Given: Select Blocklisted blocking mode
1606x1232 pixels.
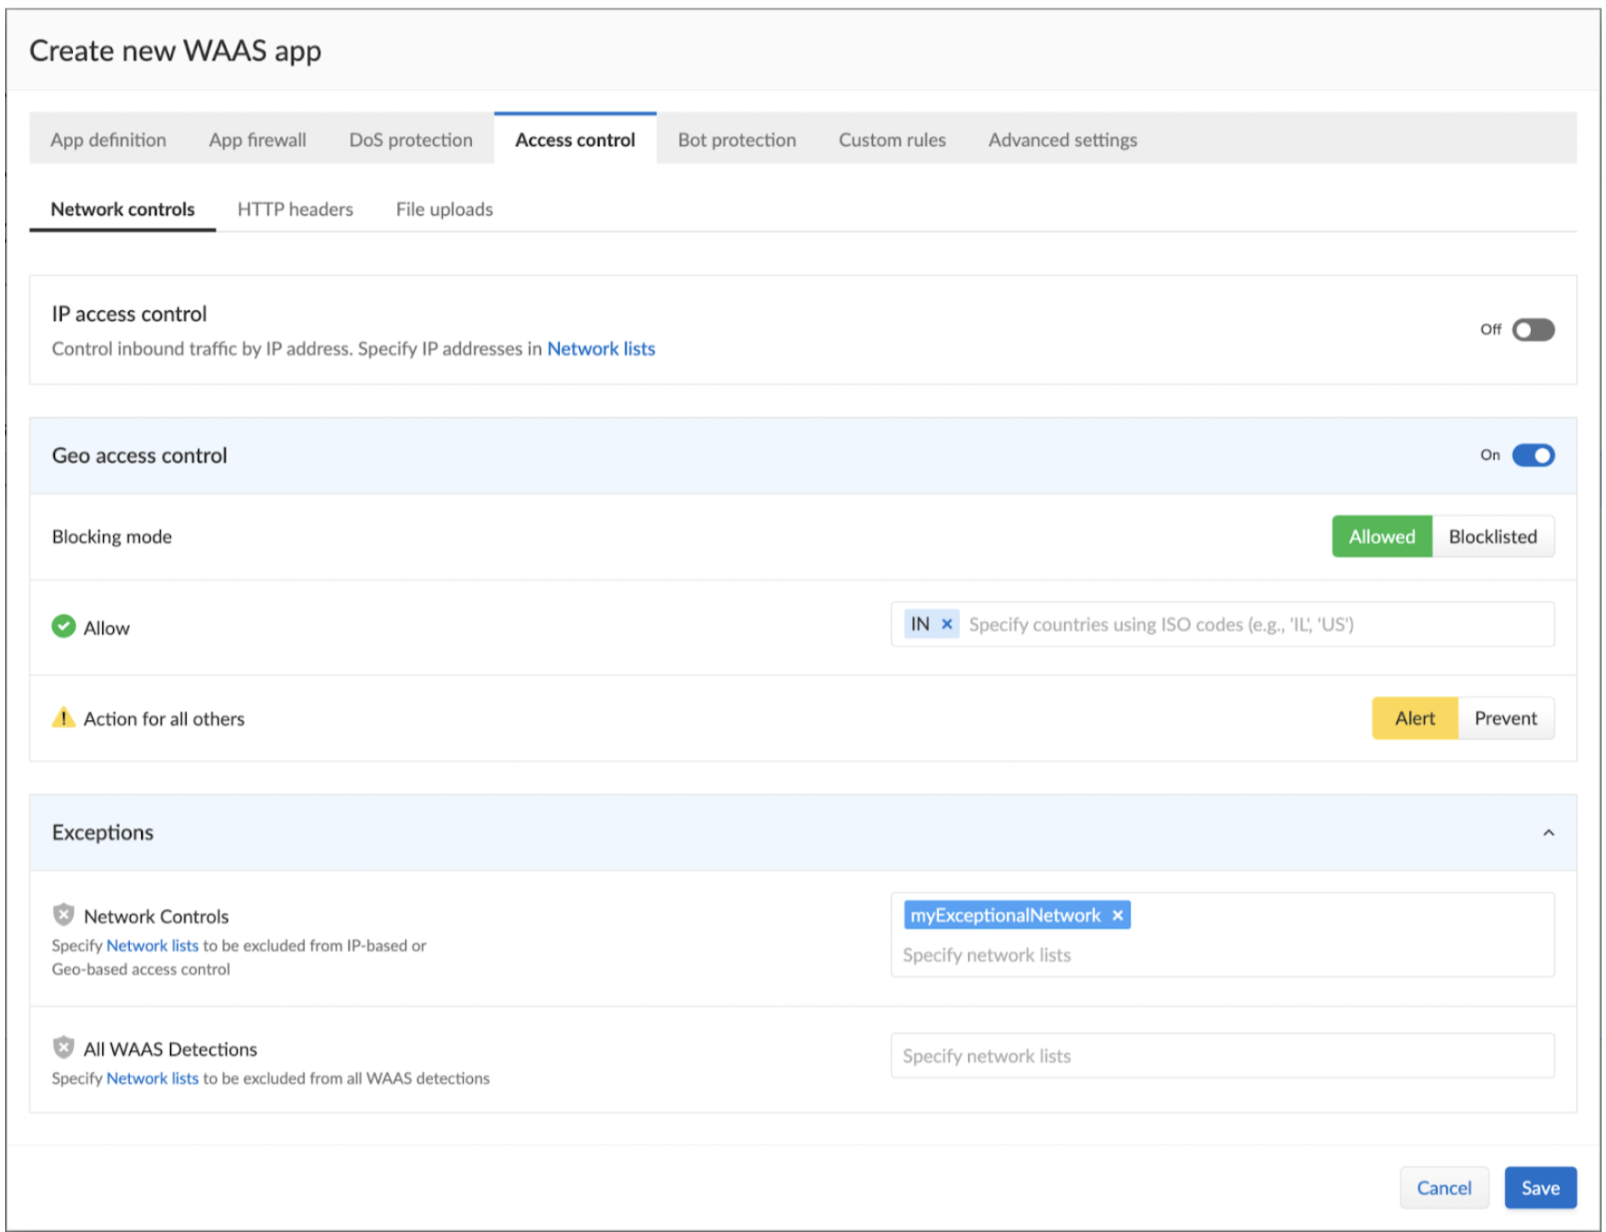Looking at the screenshot, I should click(1493, 536).
